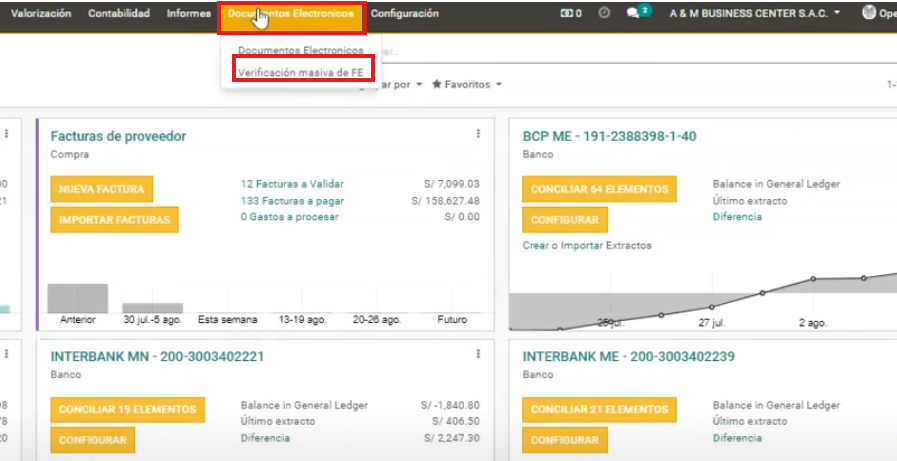897x461 pixels.
Task: Open the conversations chat icon with badge 2
Action: pos(638,13)
